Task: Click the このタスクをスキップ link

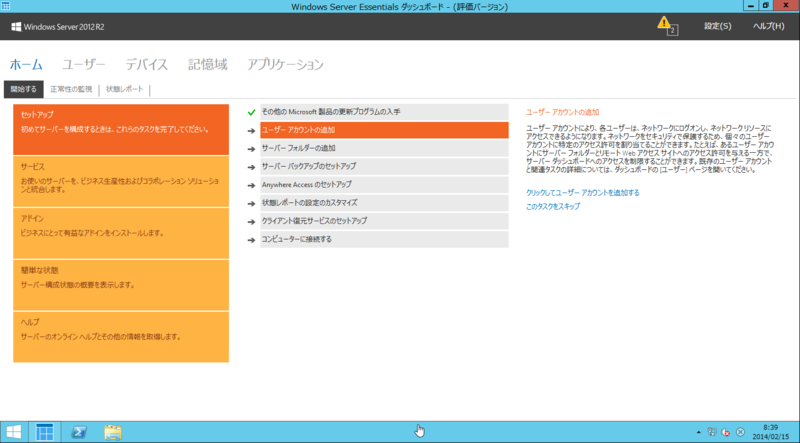Action: pyautogui.click(x=553, y=207)
